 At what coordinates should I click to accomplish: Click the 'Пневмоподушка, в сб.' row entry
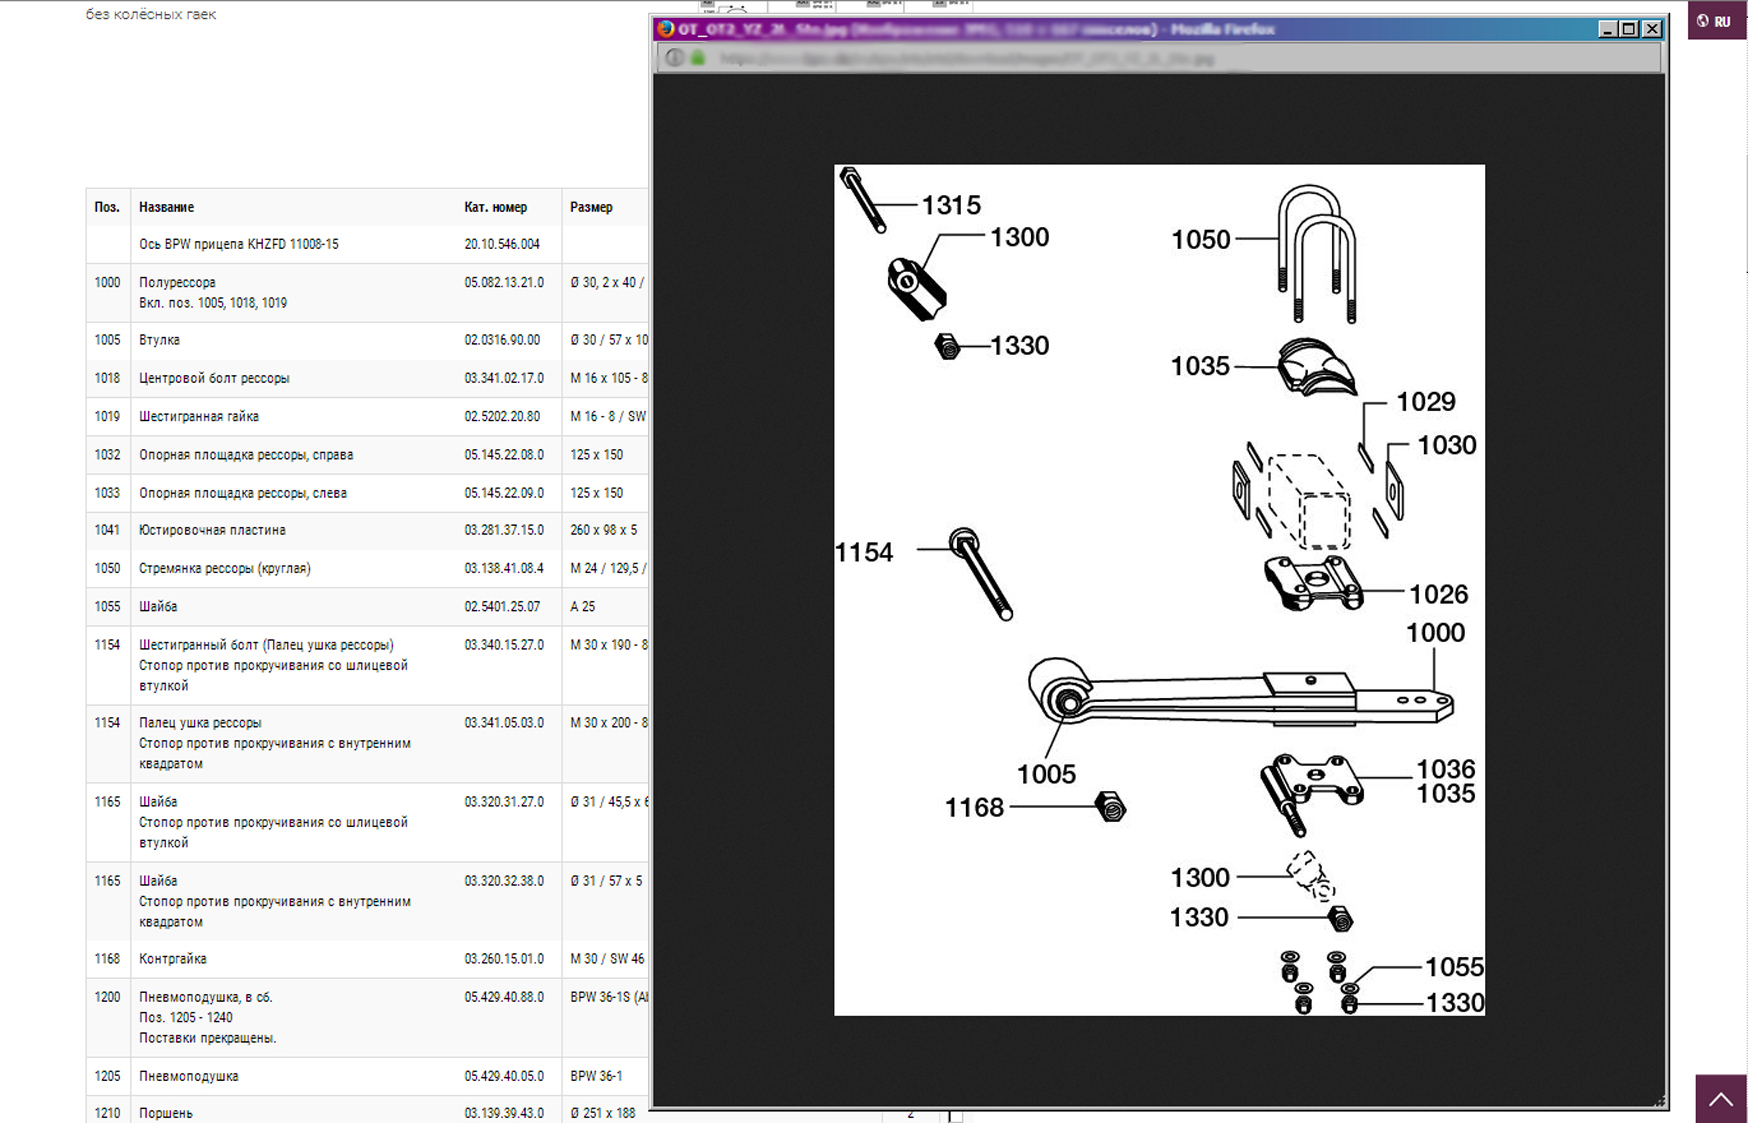click(x=205, y=997)
